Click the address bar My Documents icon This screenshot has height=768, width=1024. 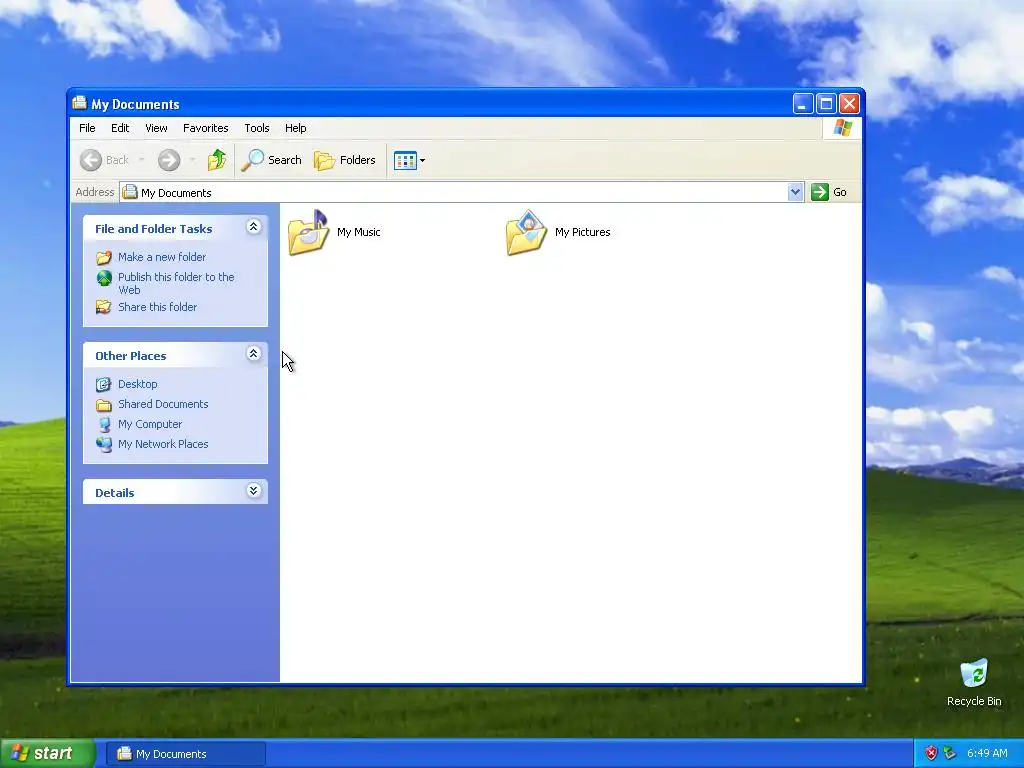click(x=130, y=192)
